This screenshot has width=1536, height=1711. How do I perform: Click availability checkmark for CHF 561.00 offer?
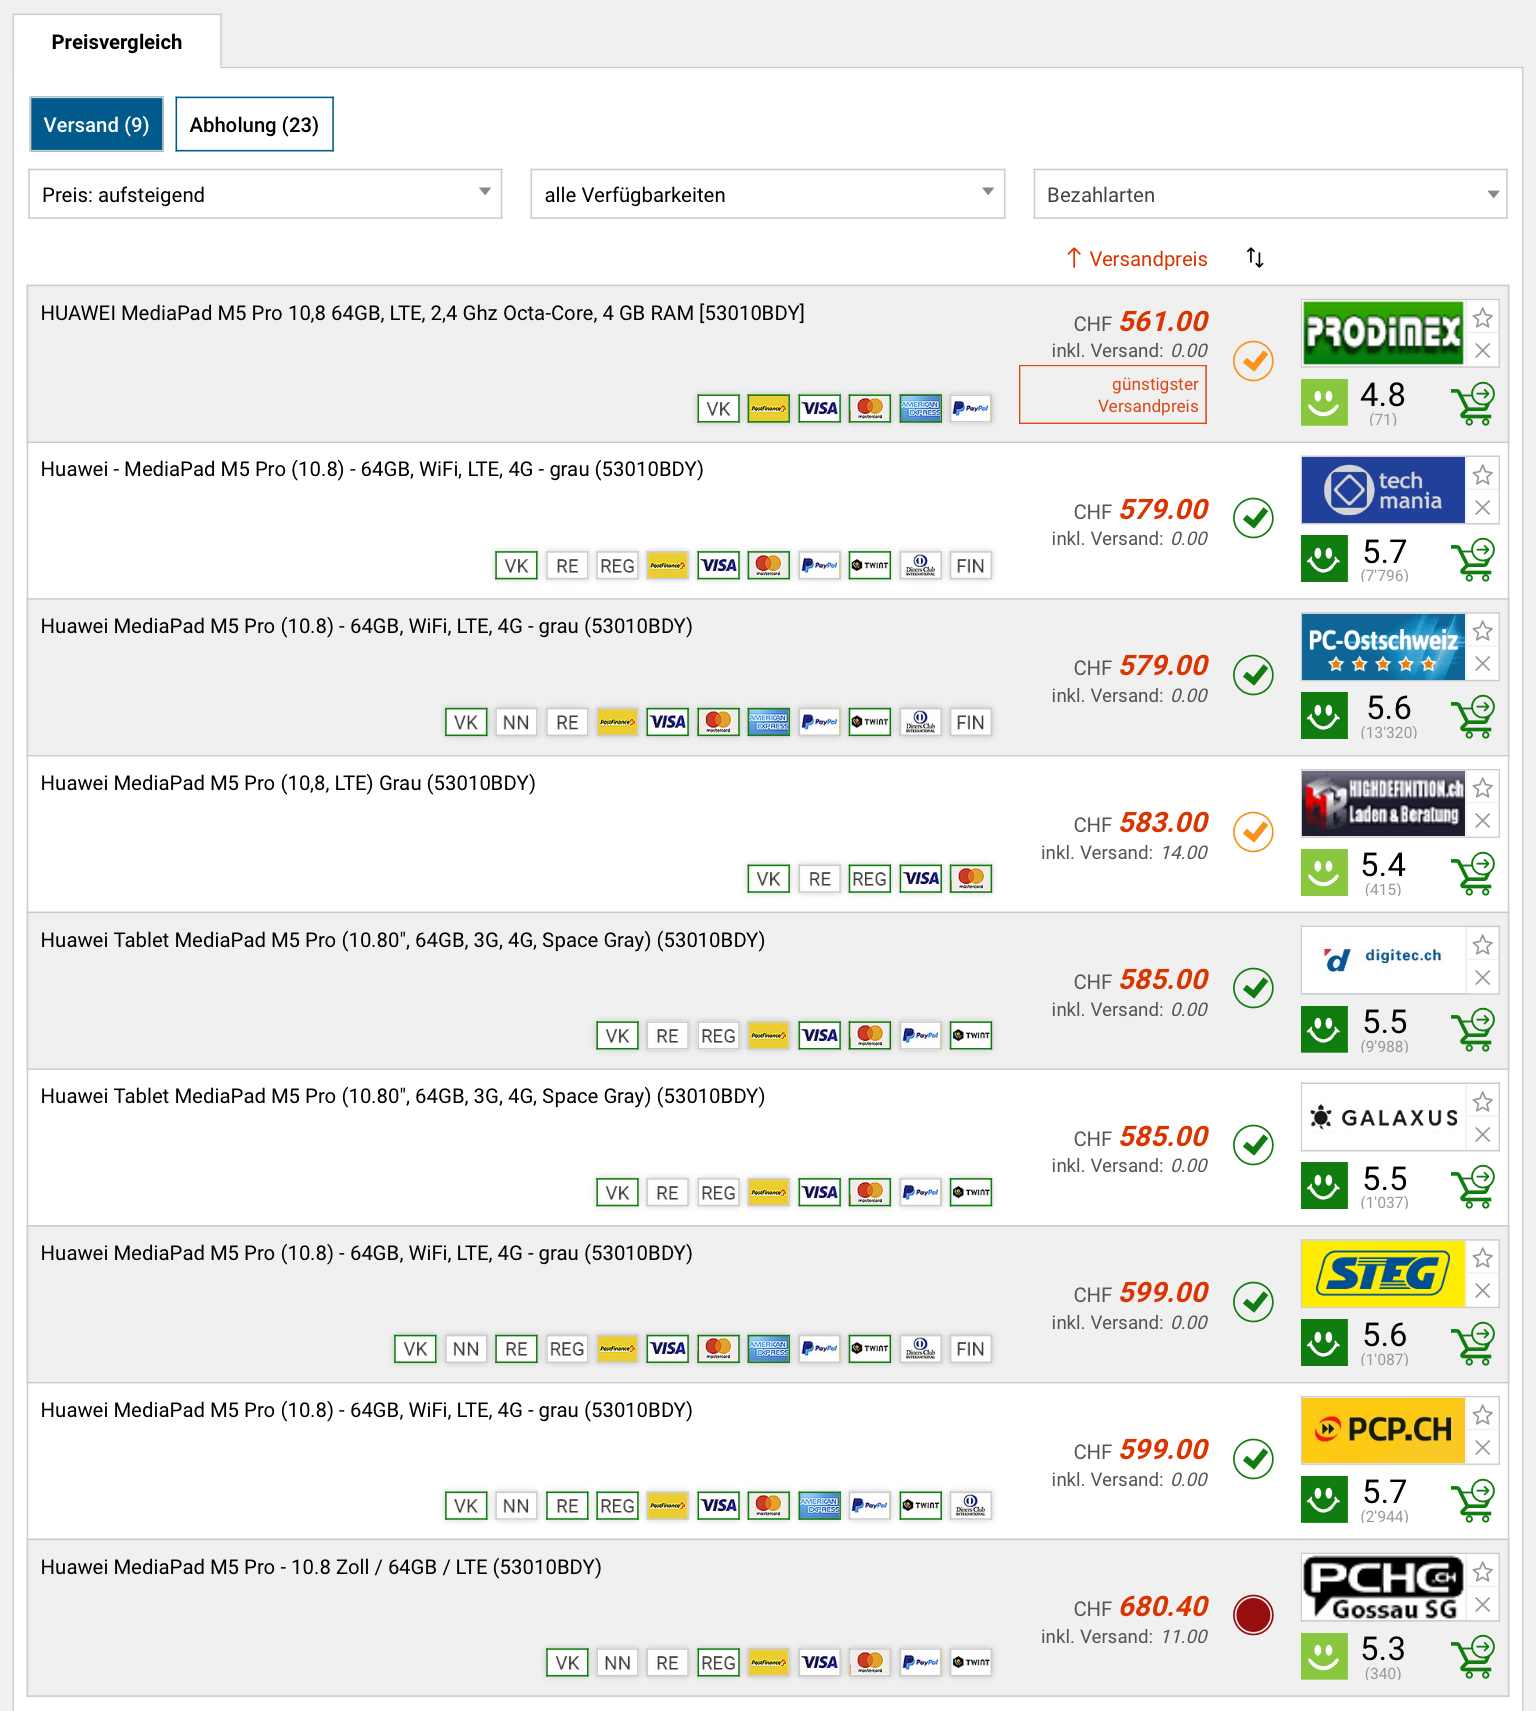point(1253,361)
